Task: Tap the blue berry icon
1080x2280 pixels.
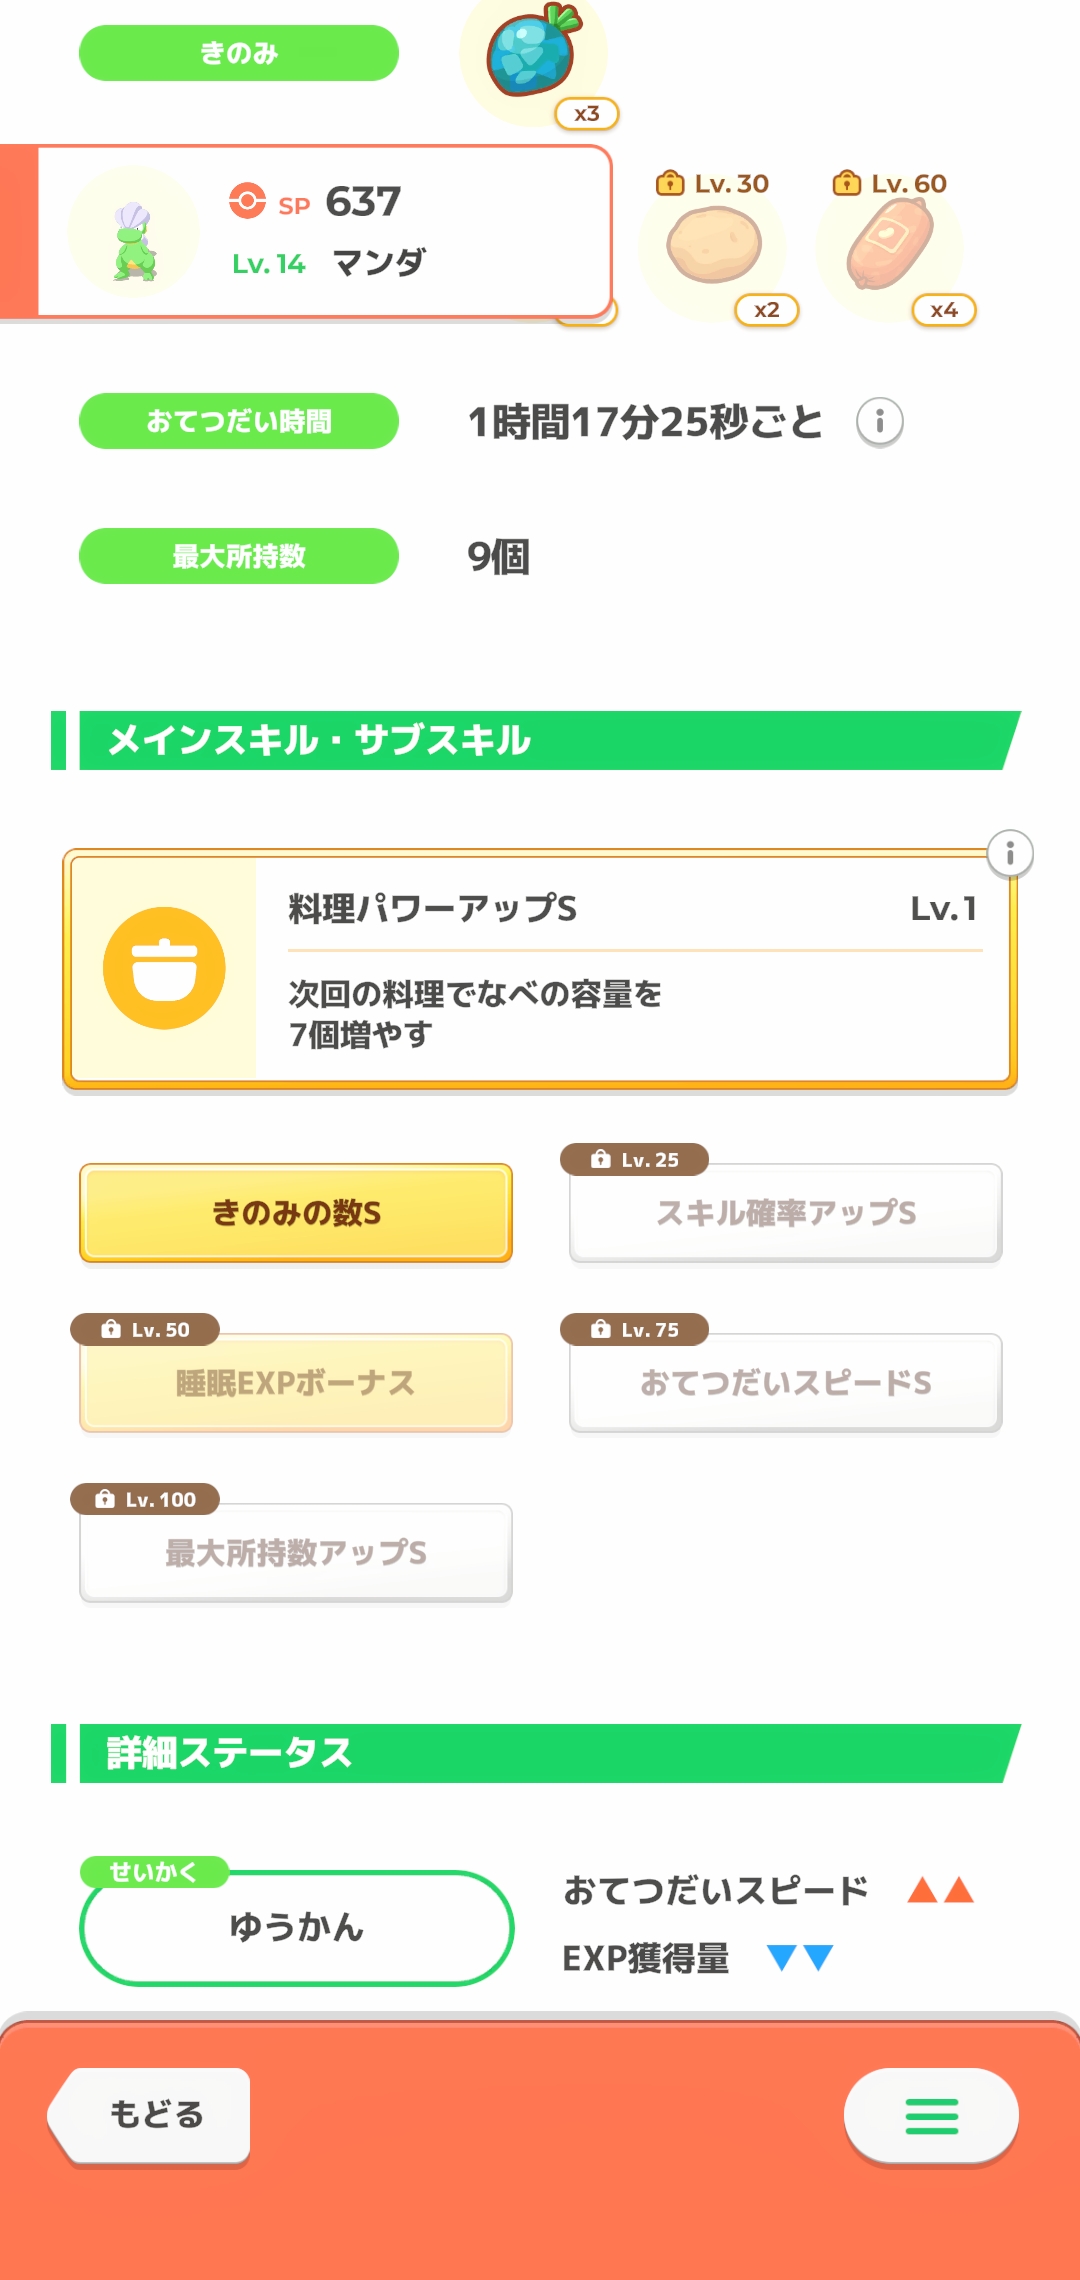Action: pyautogui.click(x=533, y=52)
